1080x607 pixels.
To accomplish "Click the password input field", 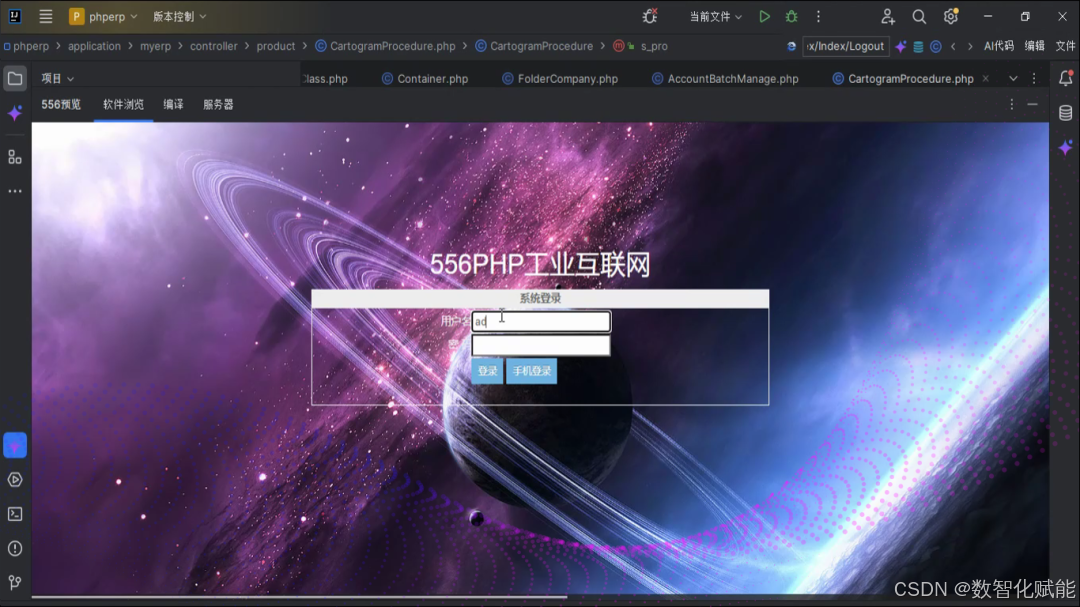I will (x=541, y=345).
